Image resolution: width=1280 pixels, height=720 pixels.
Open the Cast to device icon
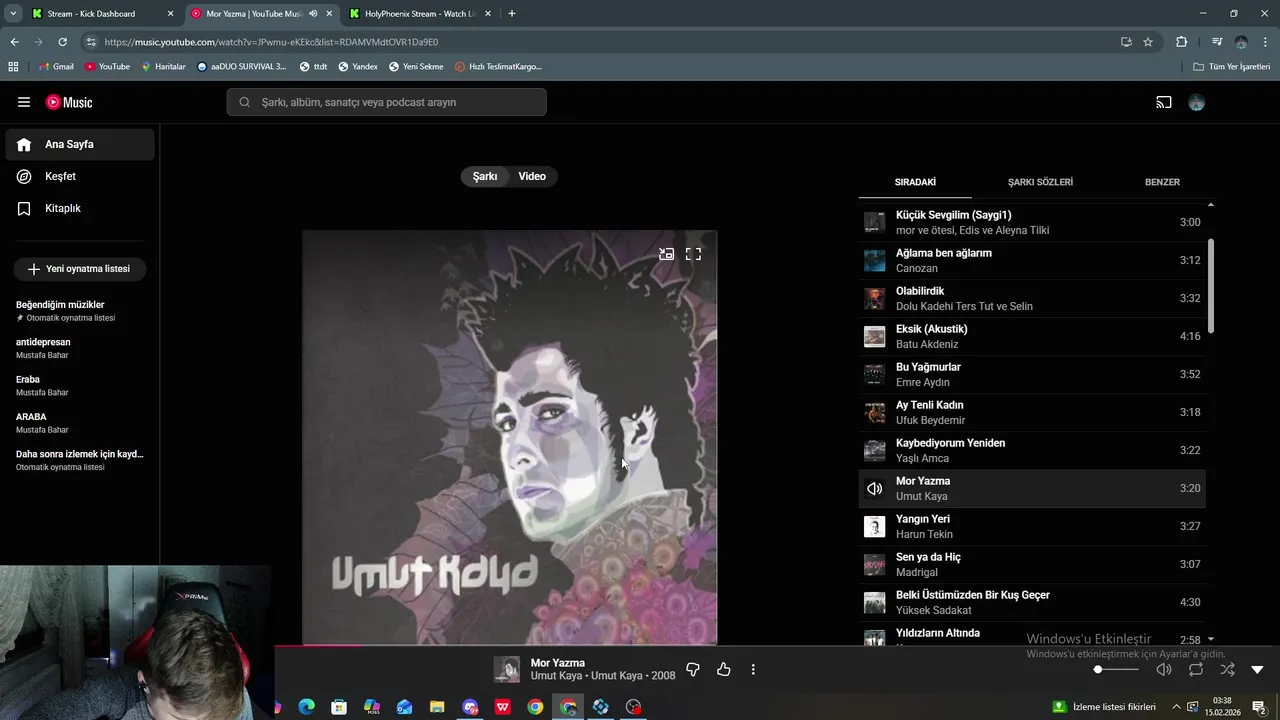pyautogui.click(x=1164, y=102)
